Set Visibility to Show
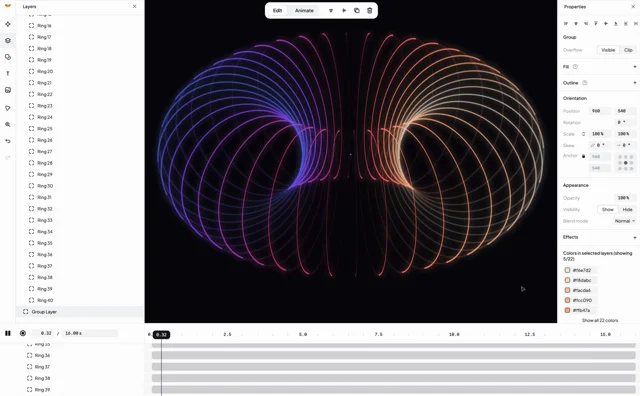Viewport: 640px width, 396px height. 608,209
